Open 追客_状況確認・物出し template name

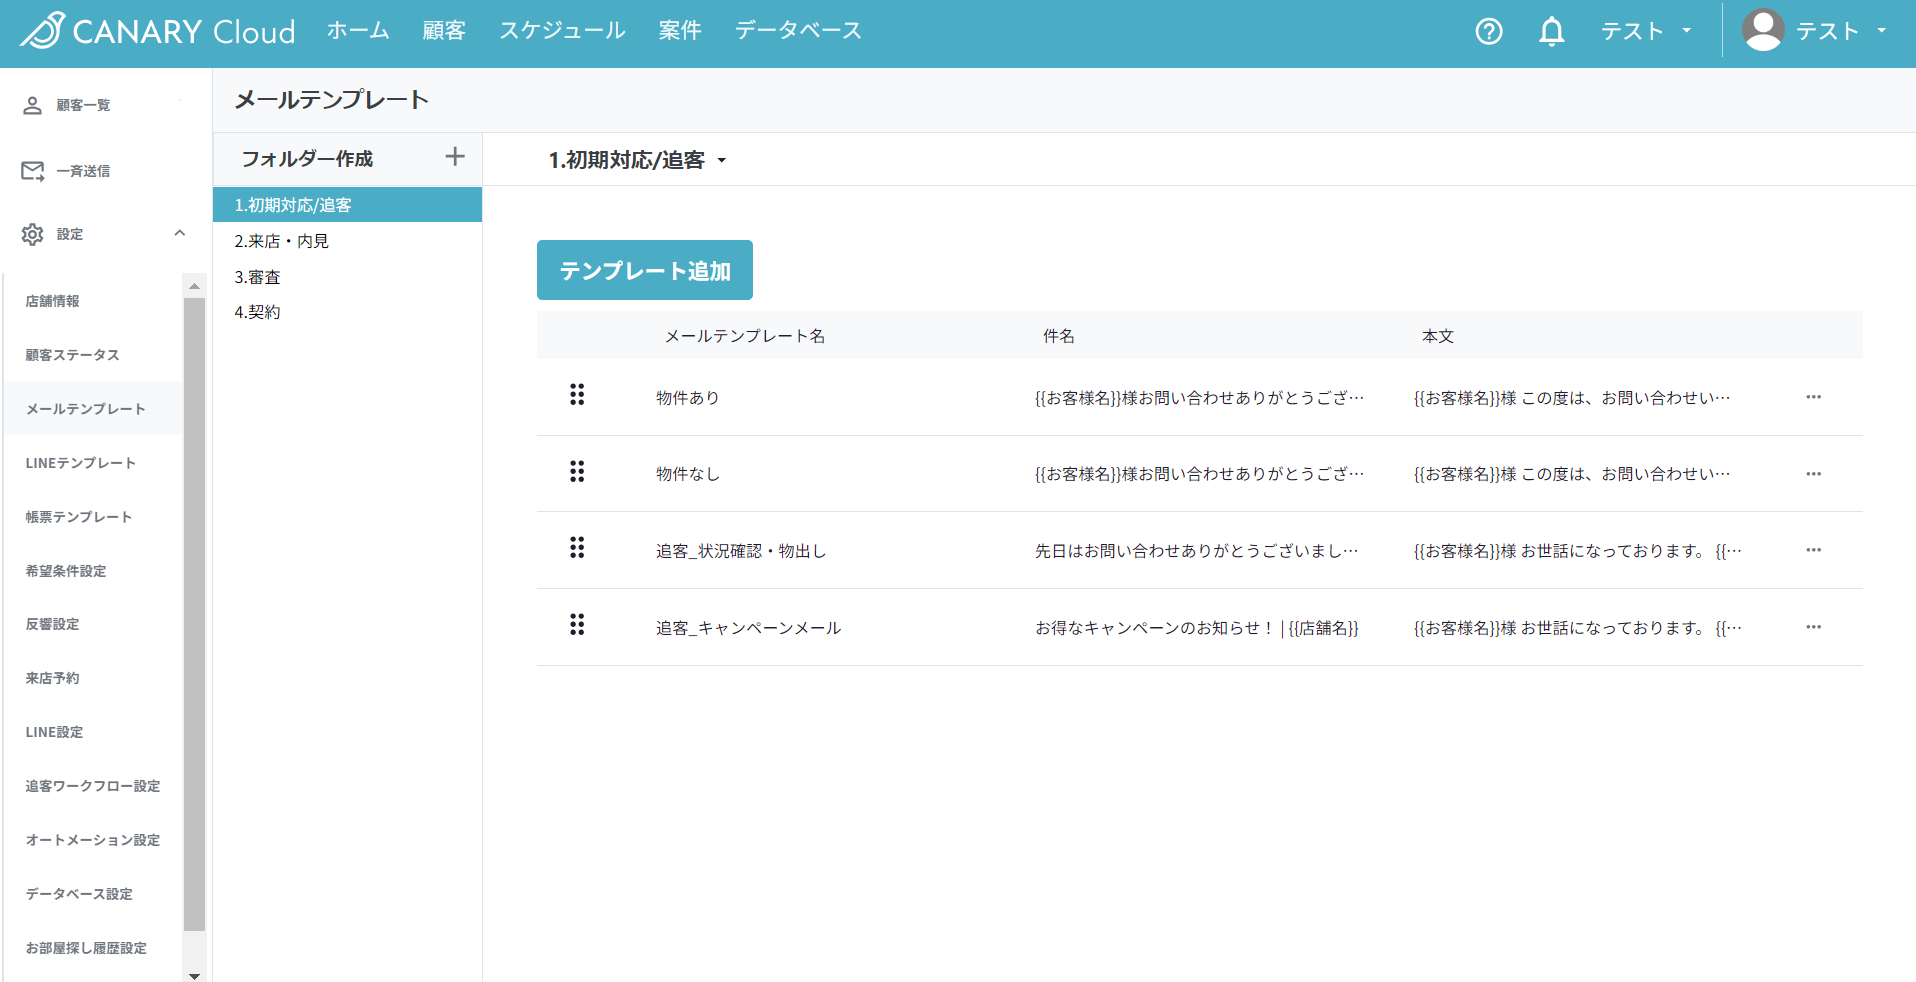pyautogui.click(x=741, y=551)
